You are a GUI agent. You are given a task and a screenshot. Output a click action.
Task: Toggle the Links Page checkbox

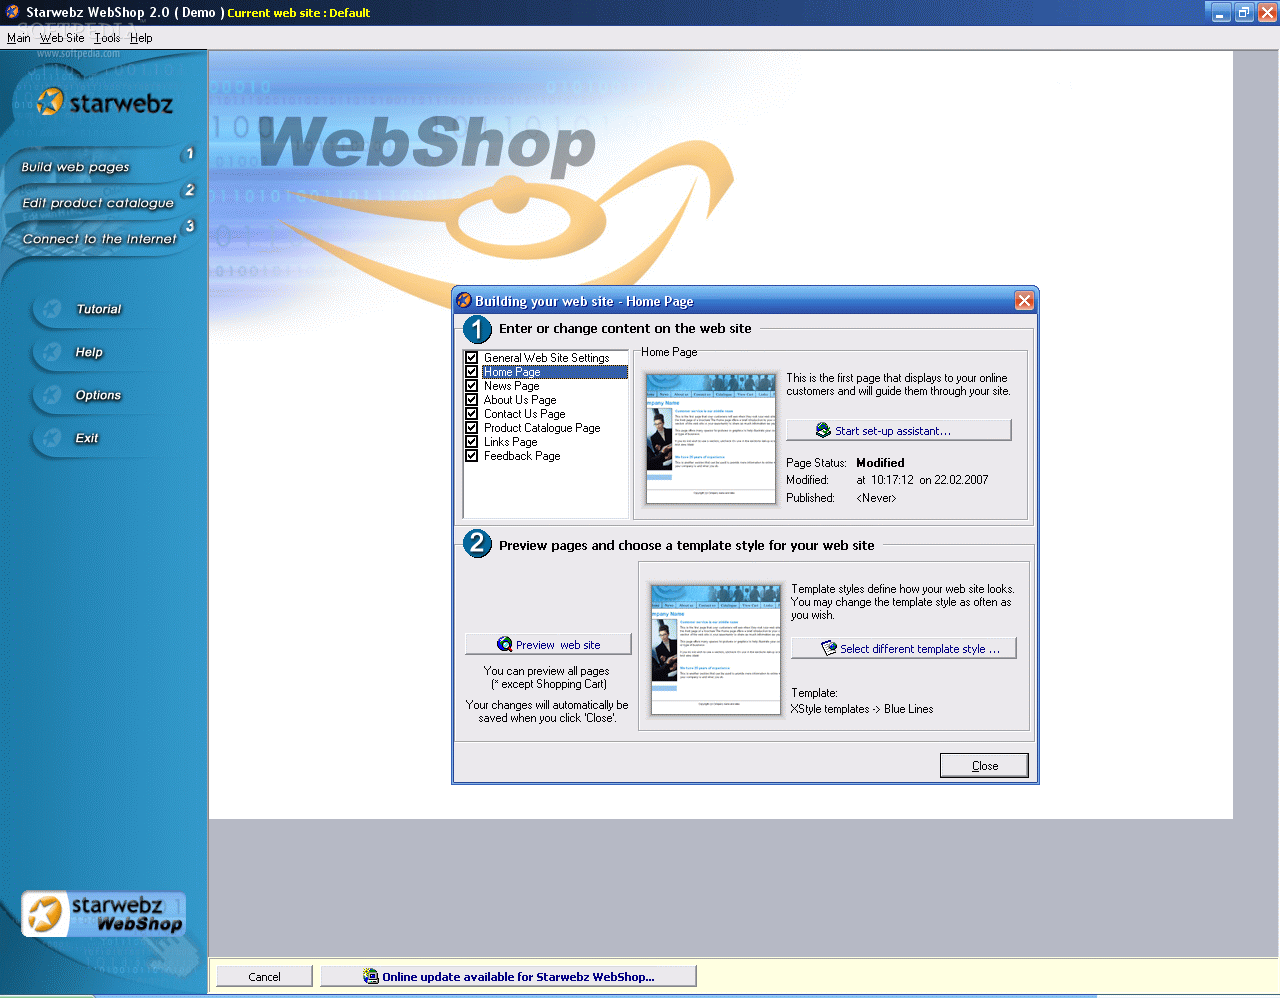click(x=471, y=441)
